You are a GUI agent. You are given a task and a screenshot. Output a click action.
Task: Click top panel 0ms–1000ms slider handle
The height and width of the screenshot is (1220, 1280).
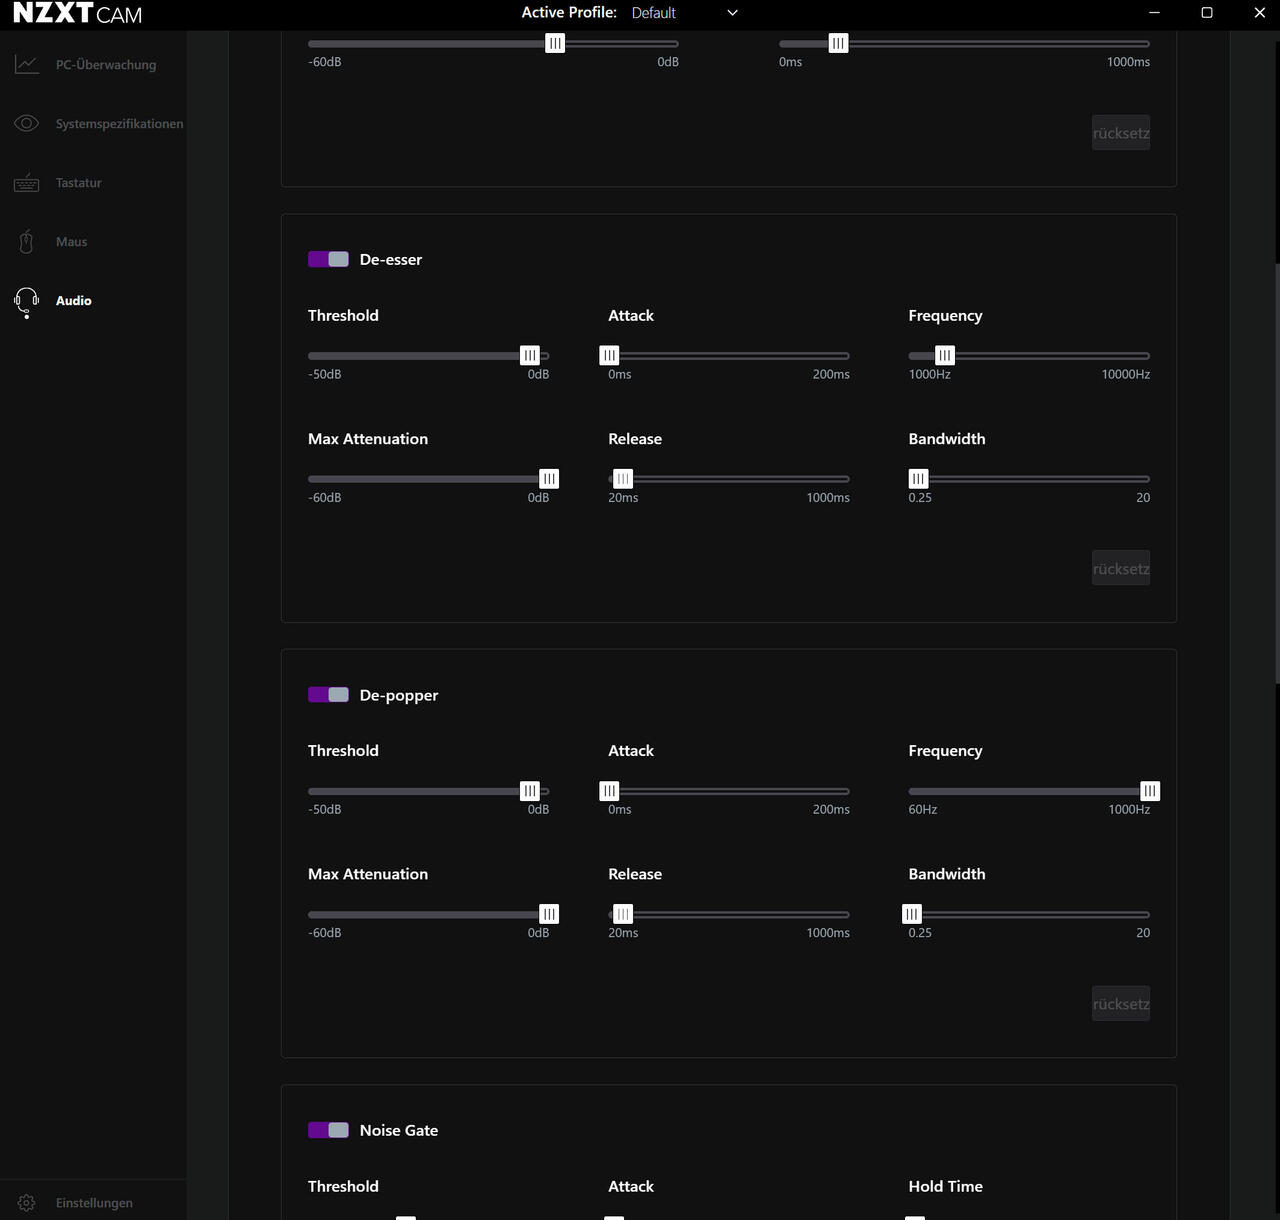pyautogui.click(x=839, y=43)
